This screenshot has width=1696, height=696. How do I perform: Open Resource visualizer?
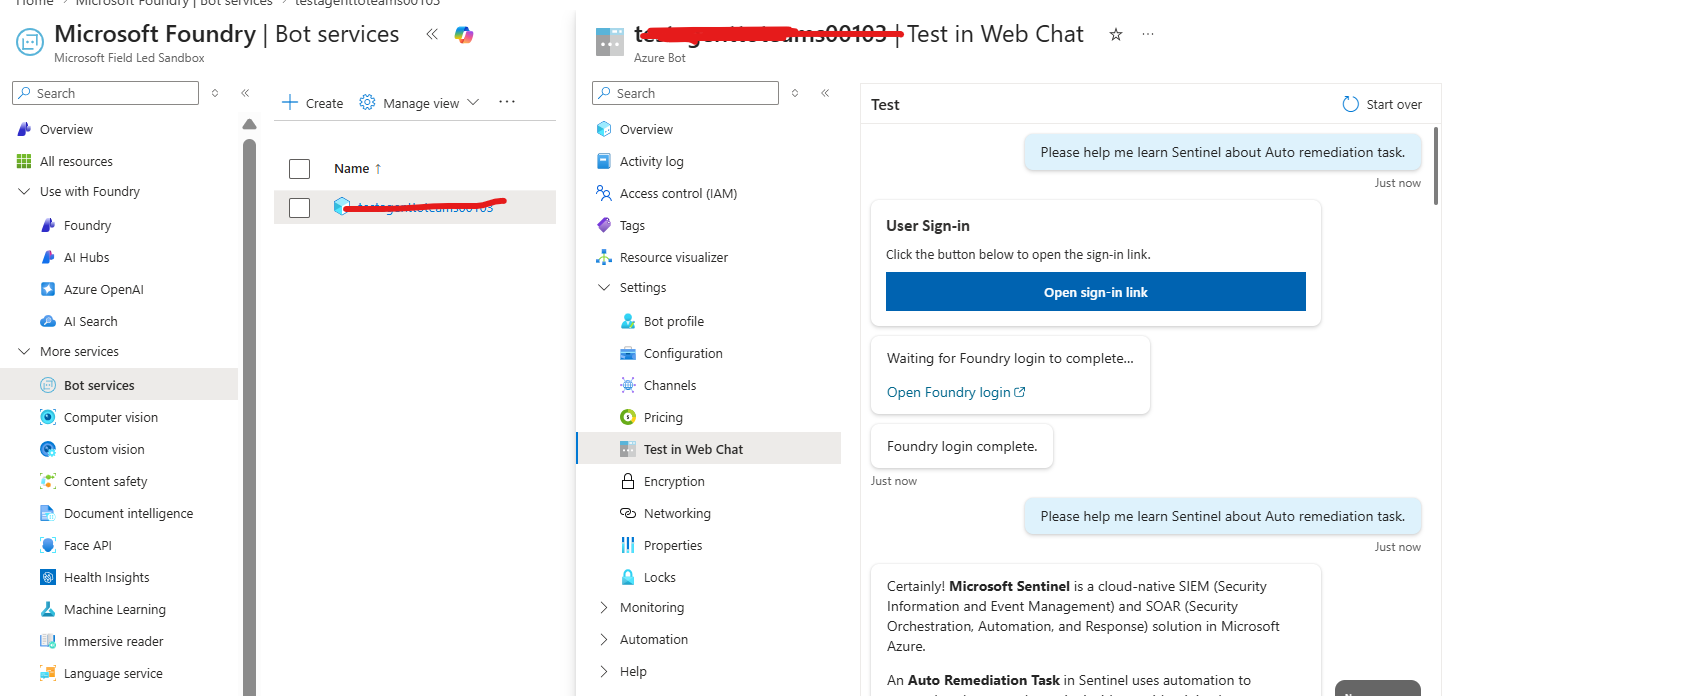tap(673, 257)
